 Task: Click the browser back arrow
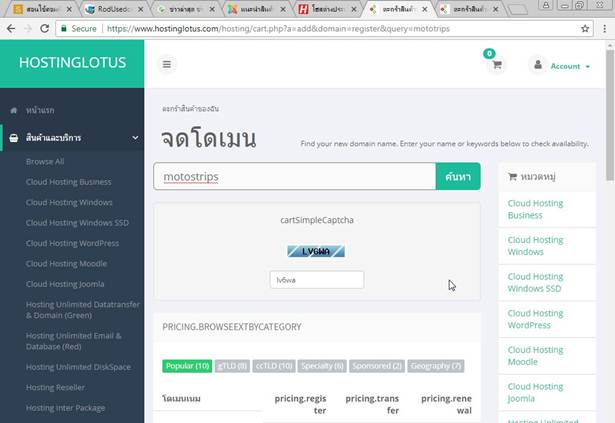click(x=11, y=28)
